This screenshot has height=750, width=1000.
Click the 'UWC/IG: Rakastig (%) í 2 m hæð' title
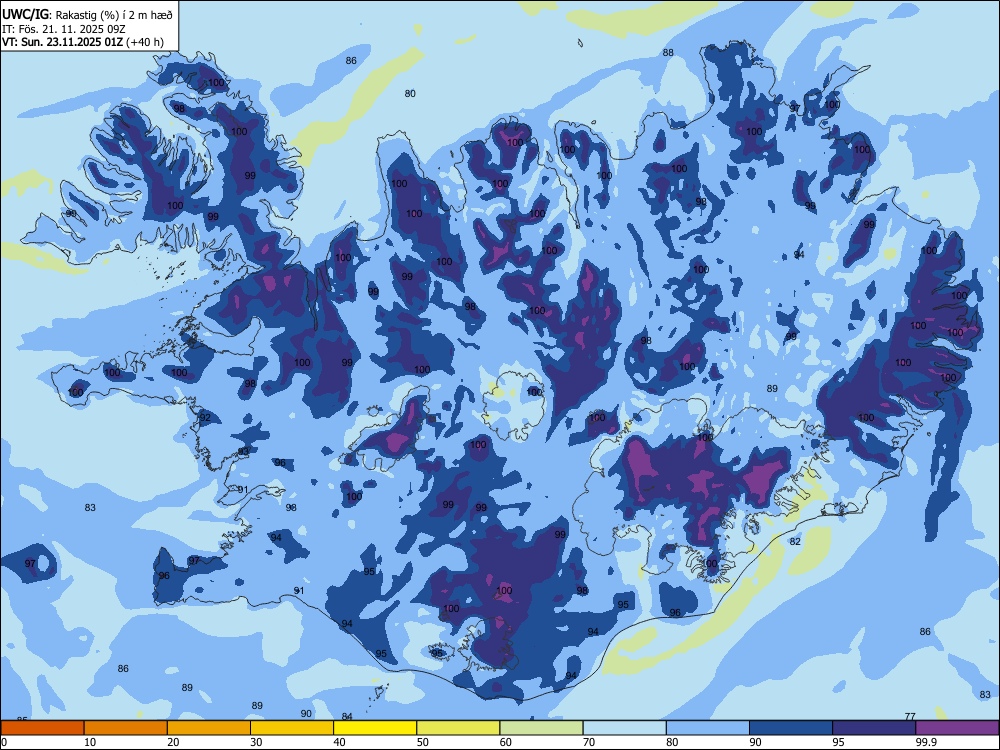pyautogui.click(x=87, y=14)
